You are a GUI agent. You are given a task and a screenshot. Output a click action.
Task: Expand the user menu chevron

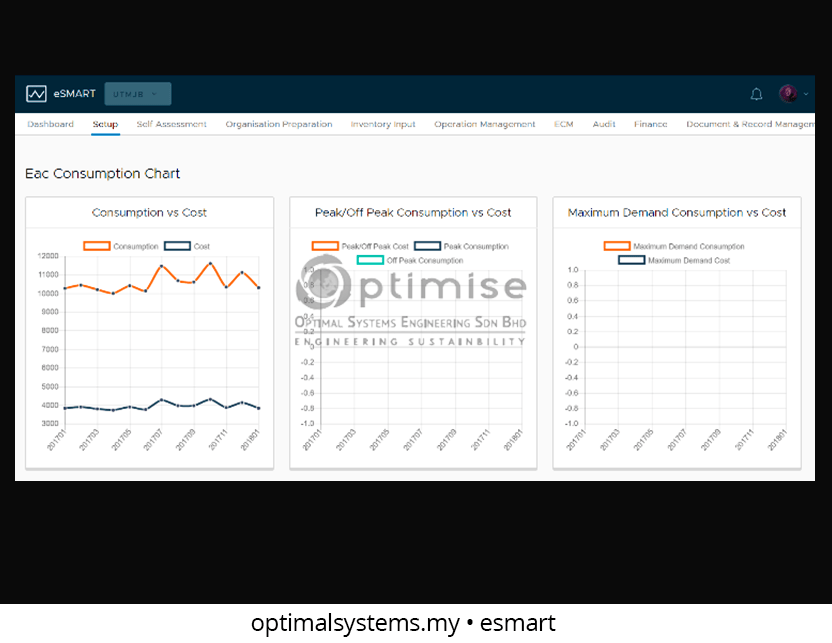click(x=806, y=94)
